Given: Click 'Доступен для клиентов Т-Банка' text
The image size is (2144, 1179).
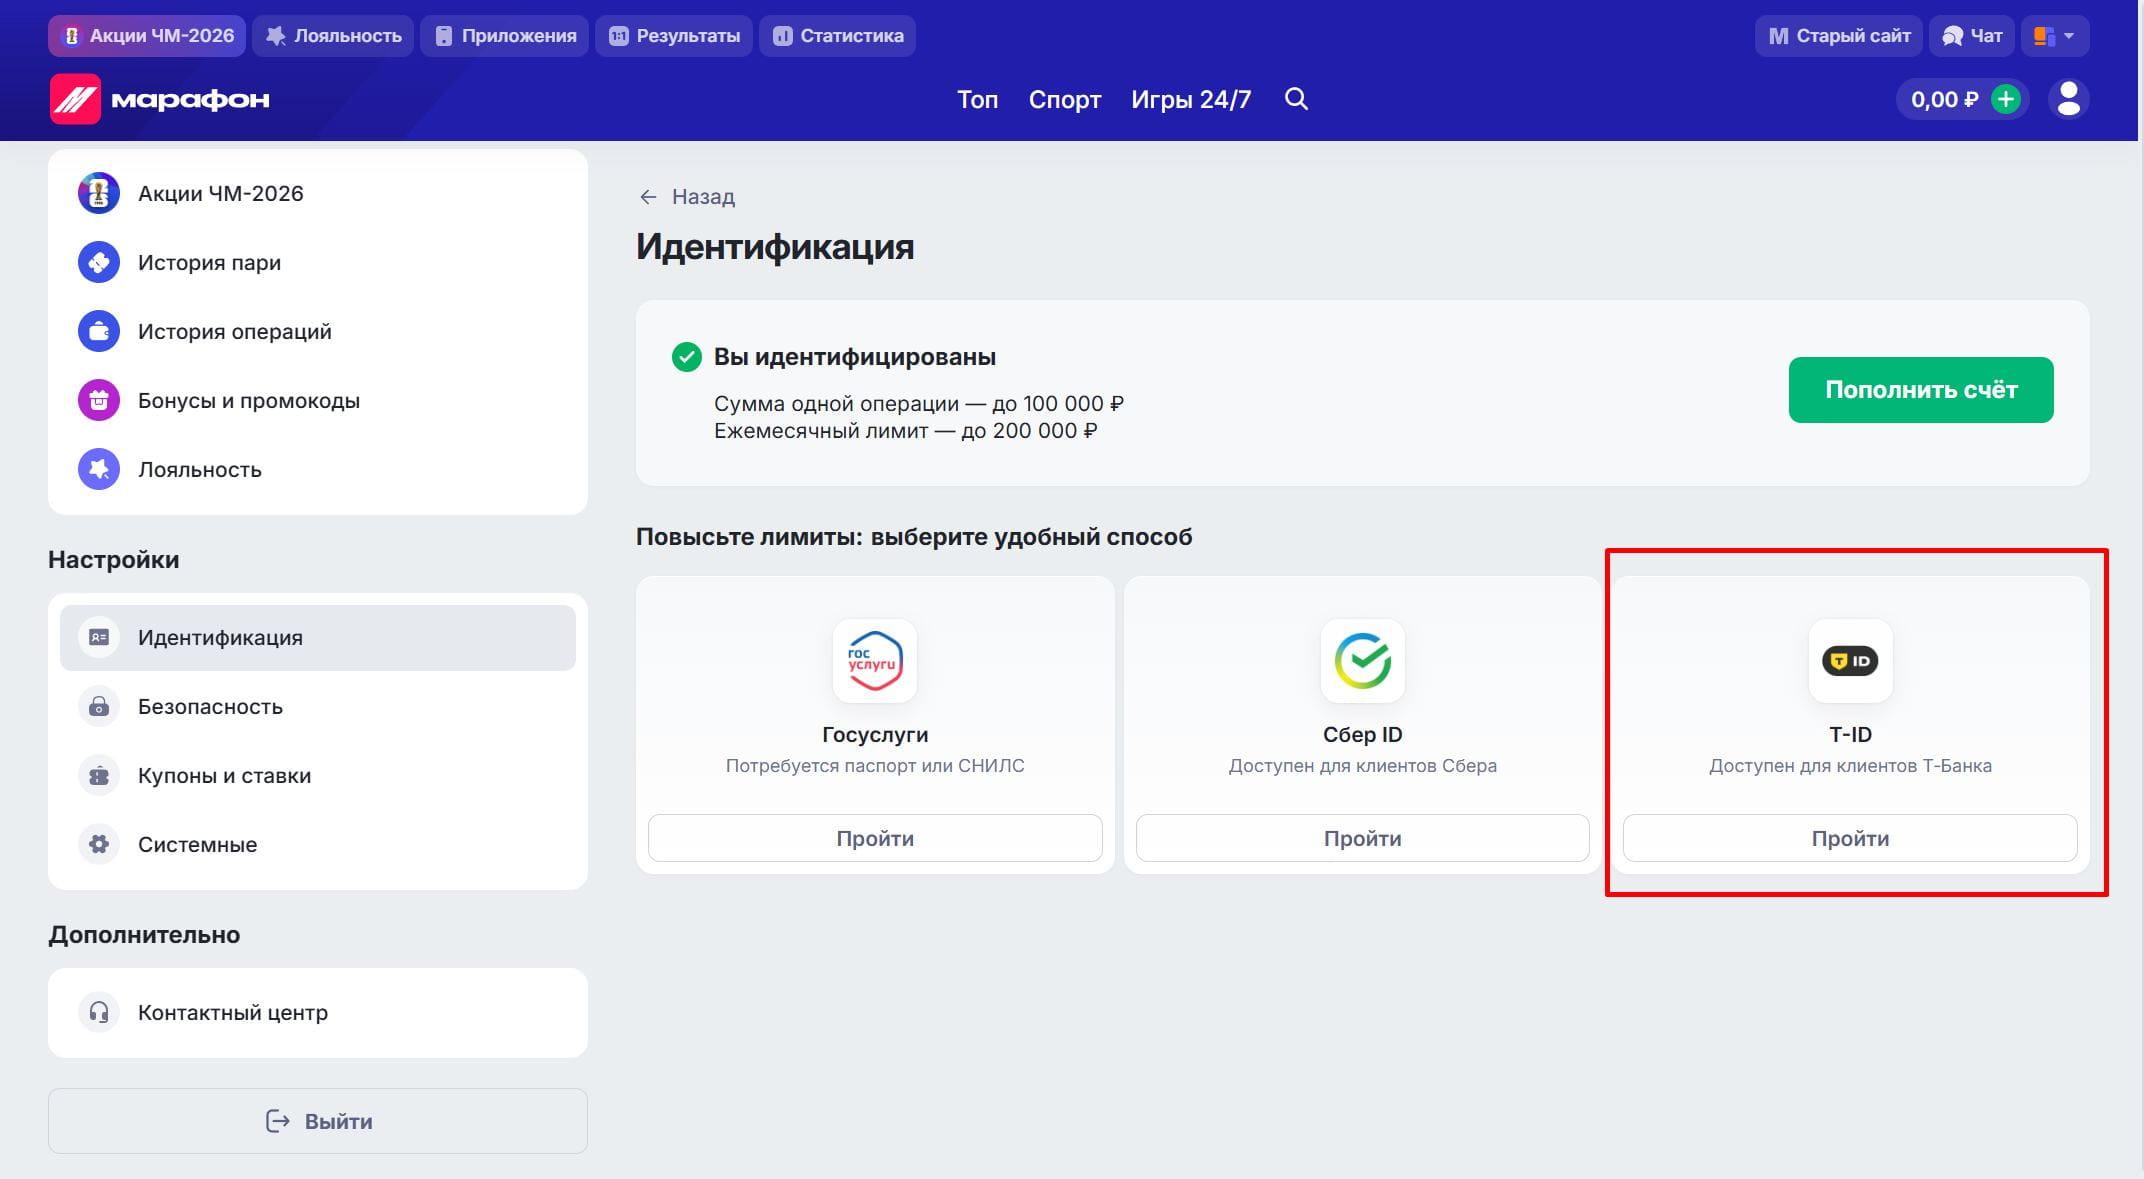Looking at the screenshot, I should (1850, 766).
